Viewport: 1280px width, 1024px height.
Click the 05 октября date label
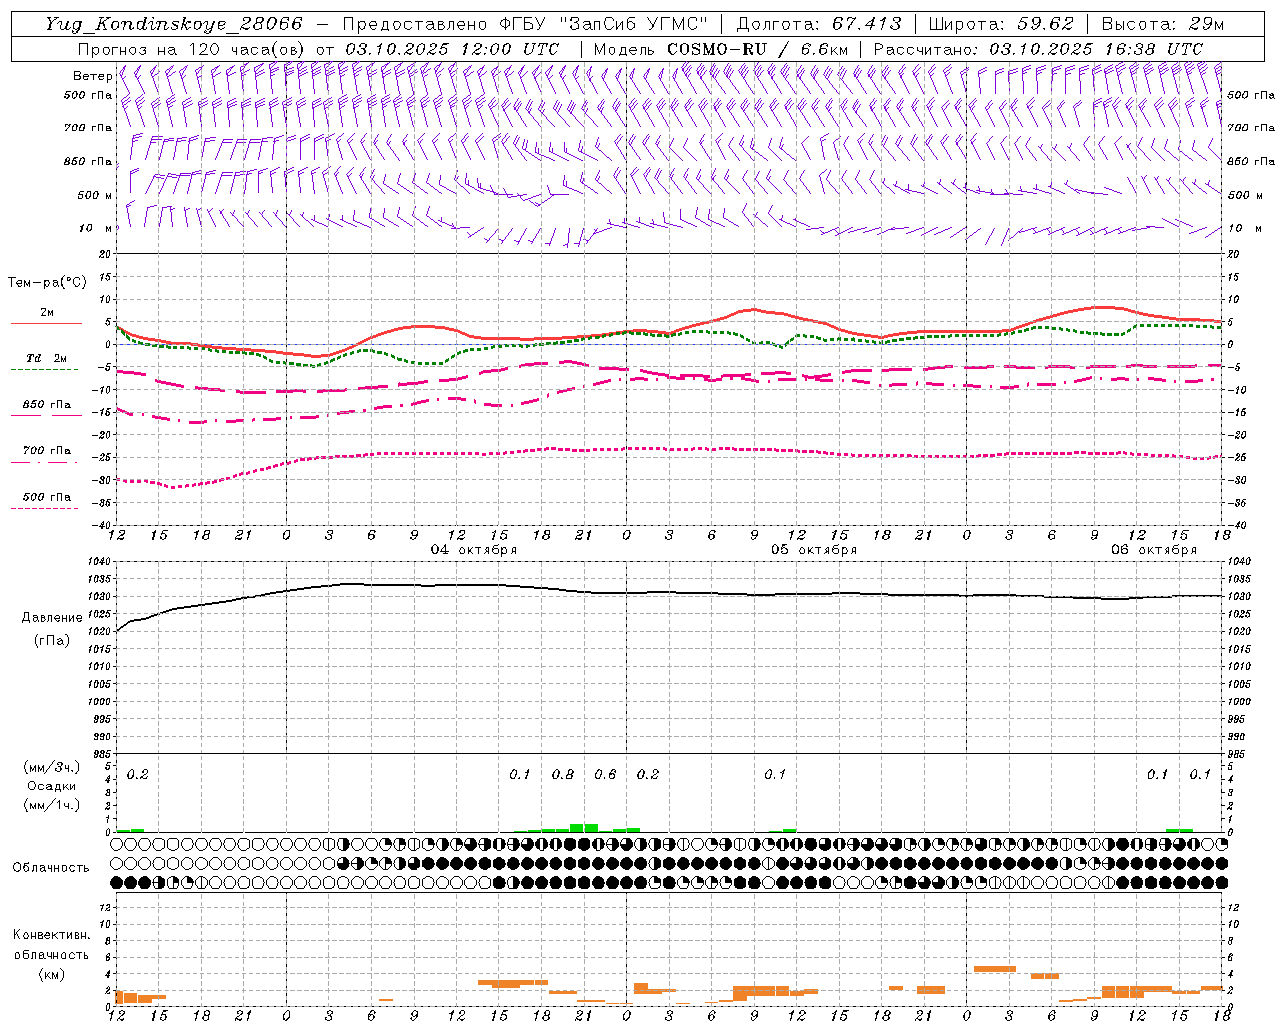click(814, 550)
